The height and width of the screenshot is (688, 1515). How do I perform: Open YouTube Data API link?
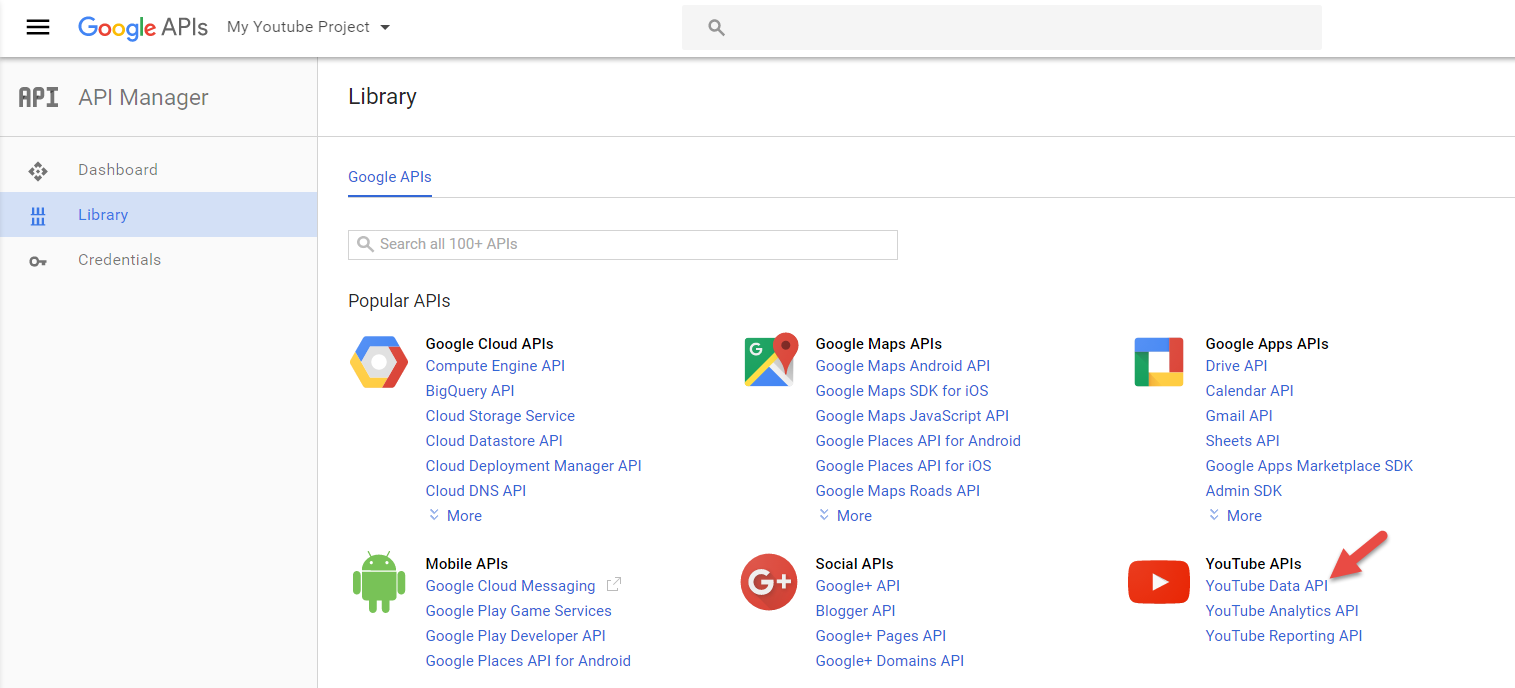tap(1267, 586)
